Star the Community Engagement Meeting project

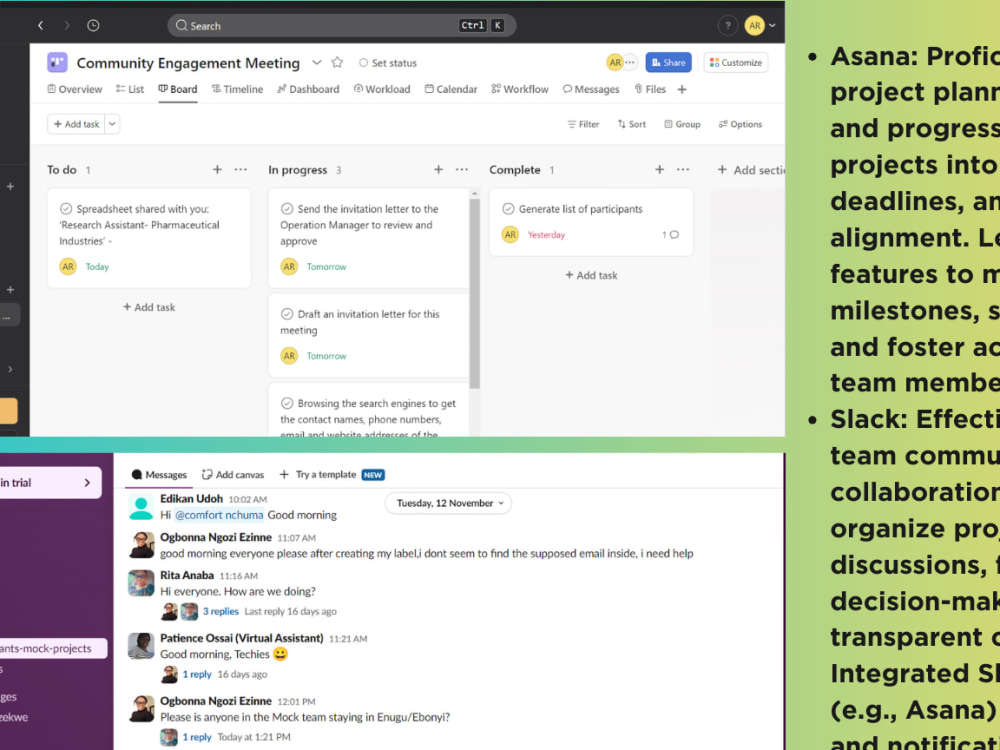tap(337, 62)
